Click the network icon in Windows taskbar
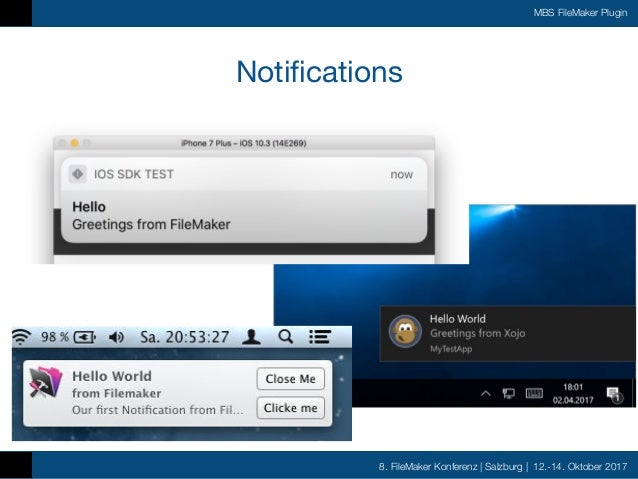 pos(508,394)
